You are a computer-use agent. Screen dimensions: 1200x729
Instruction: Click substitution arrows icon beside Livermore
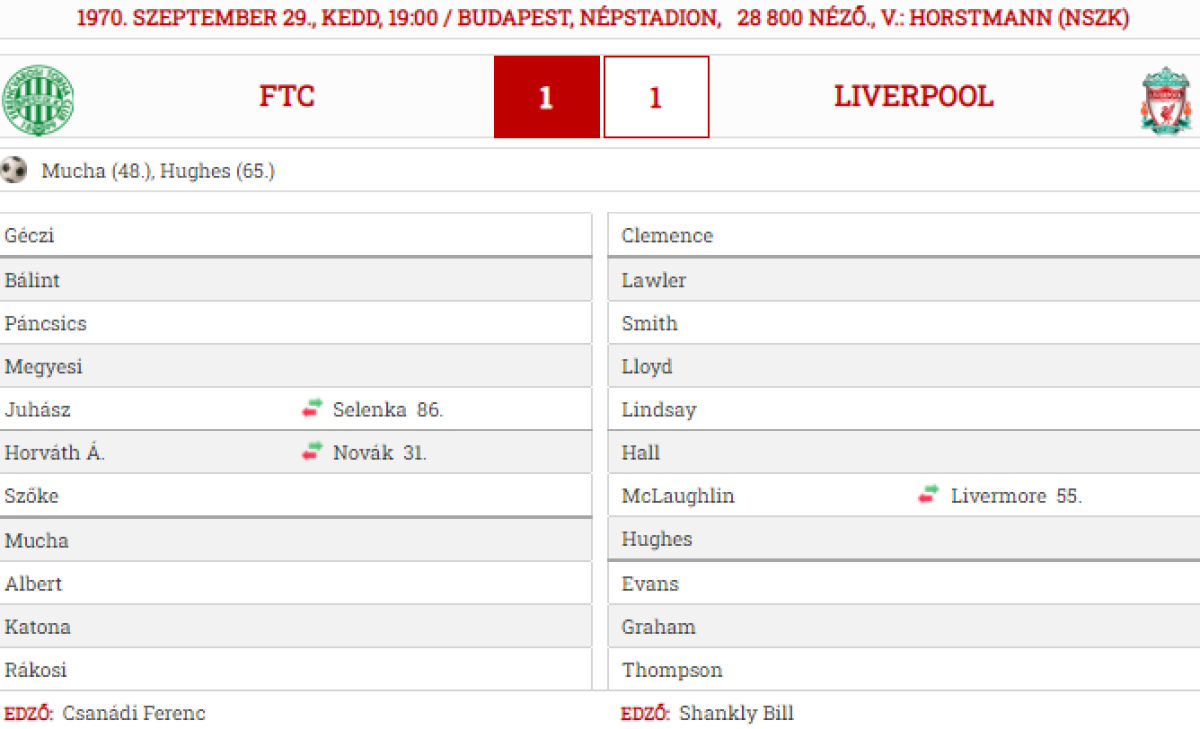[x=929, y=494]
